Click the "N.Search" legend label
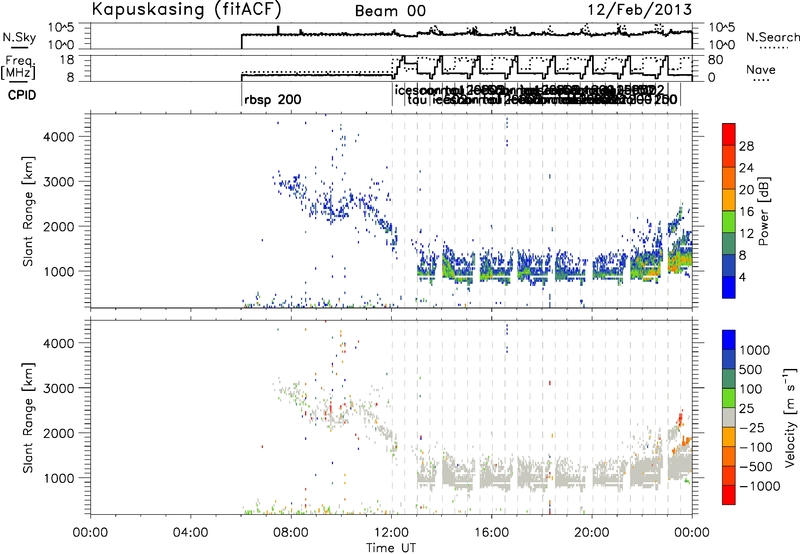This screenshot has width=800, height=554. point(772,37)
